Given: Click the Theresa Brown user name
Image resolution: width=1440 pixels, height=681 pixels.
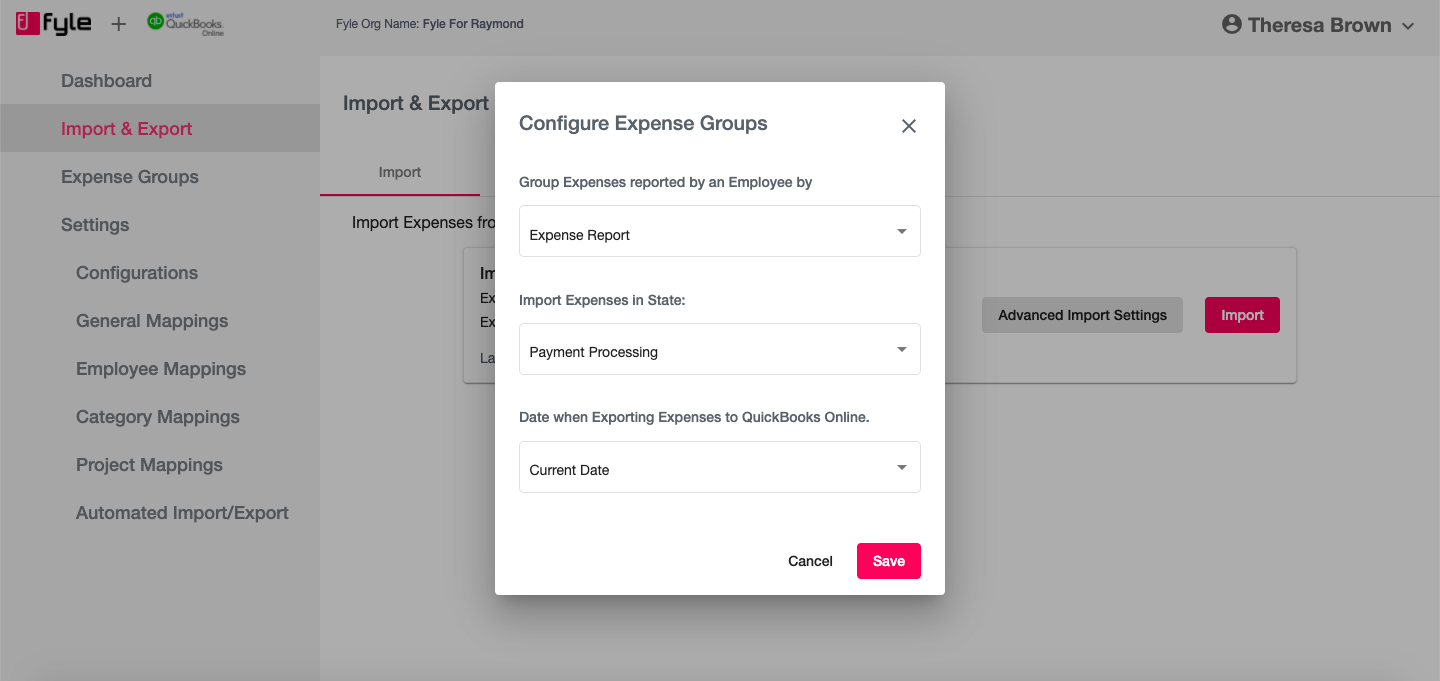Looking at the screenshot, I should point(1319,26).
